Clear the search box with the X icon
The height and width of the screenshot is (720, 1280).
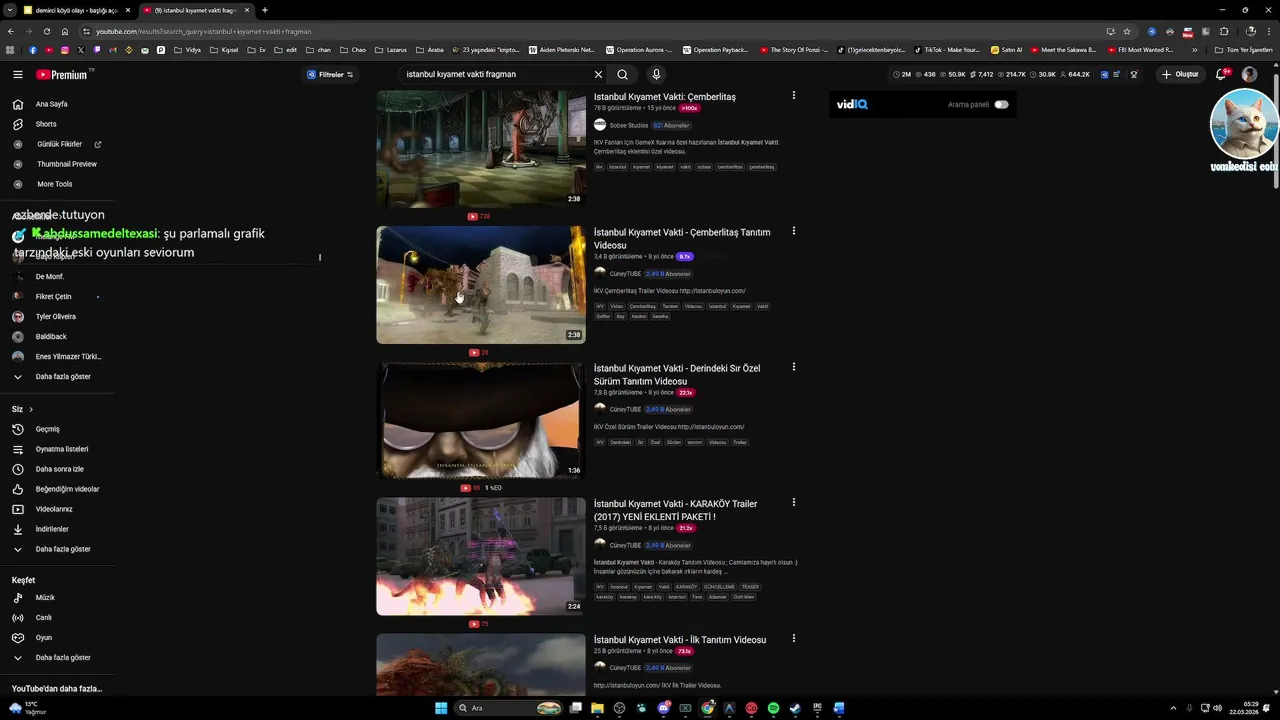coord(598,74)
